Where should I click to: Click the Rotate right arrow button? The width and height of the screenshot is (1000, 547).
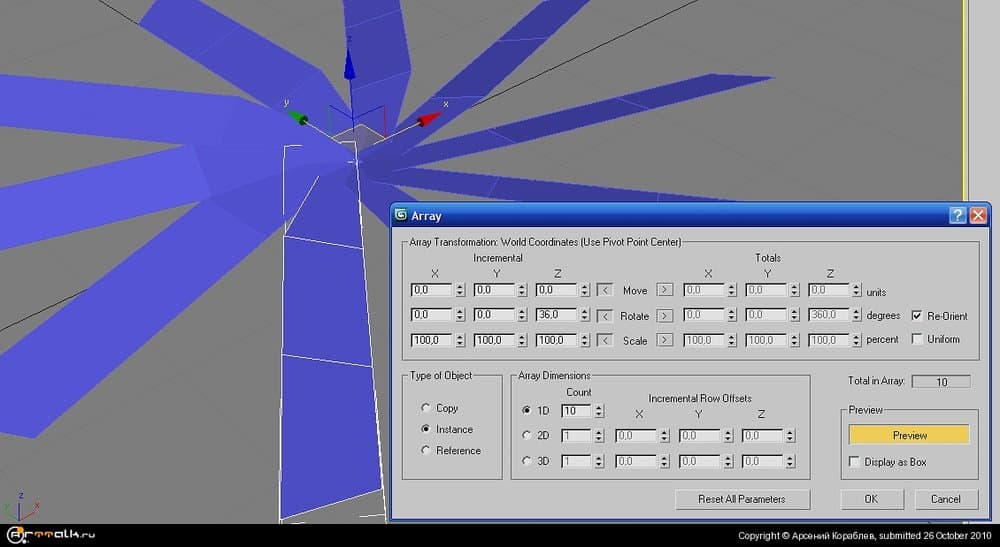pos(664,315)
